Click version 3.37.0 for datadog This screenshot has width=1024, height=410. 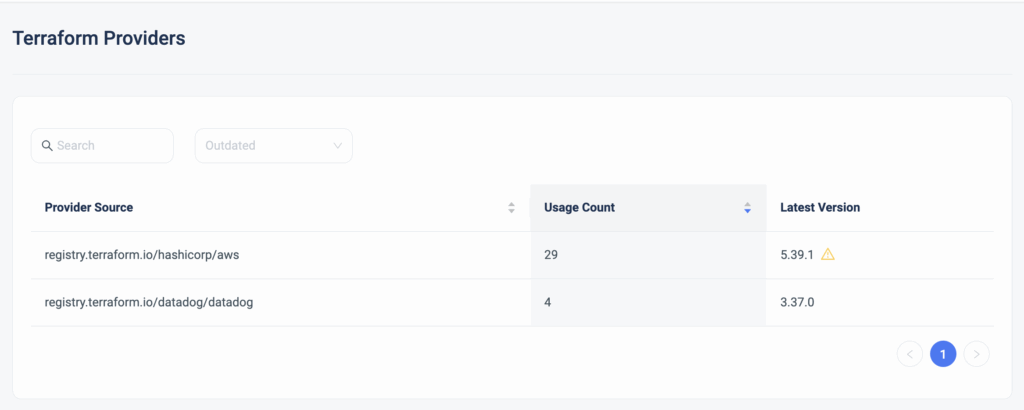pos(797,303)
